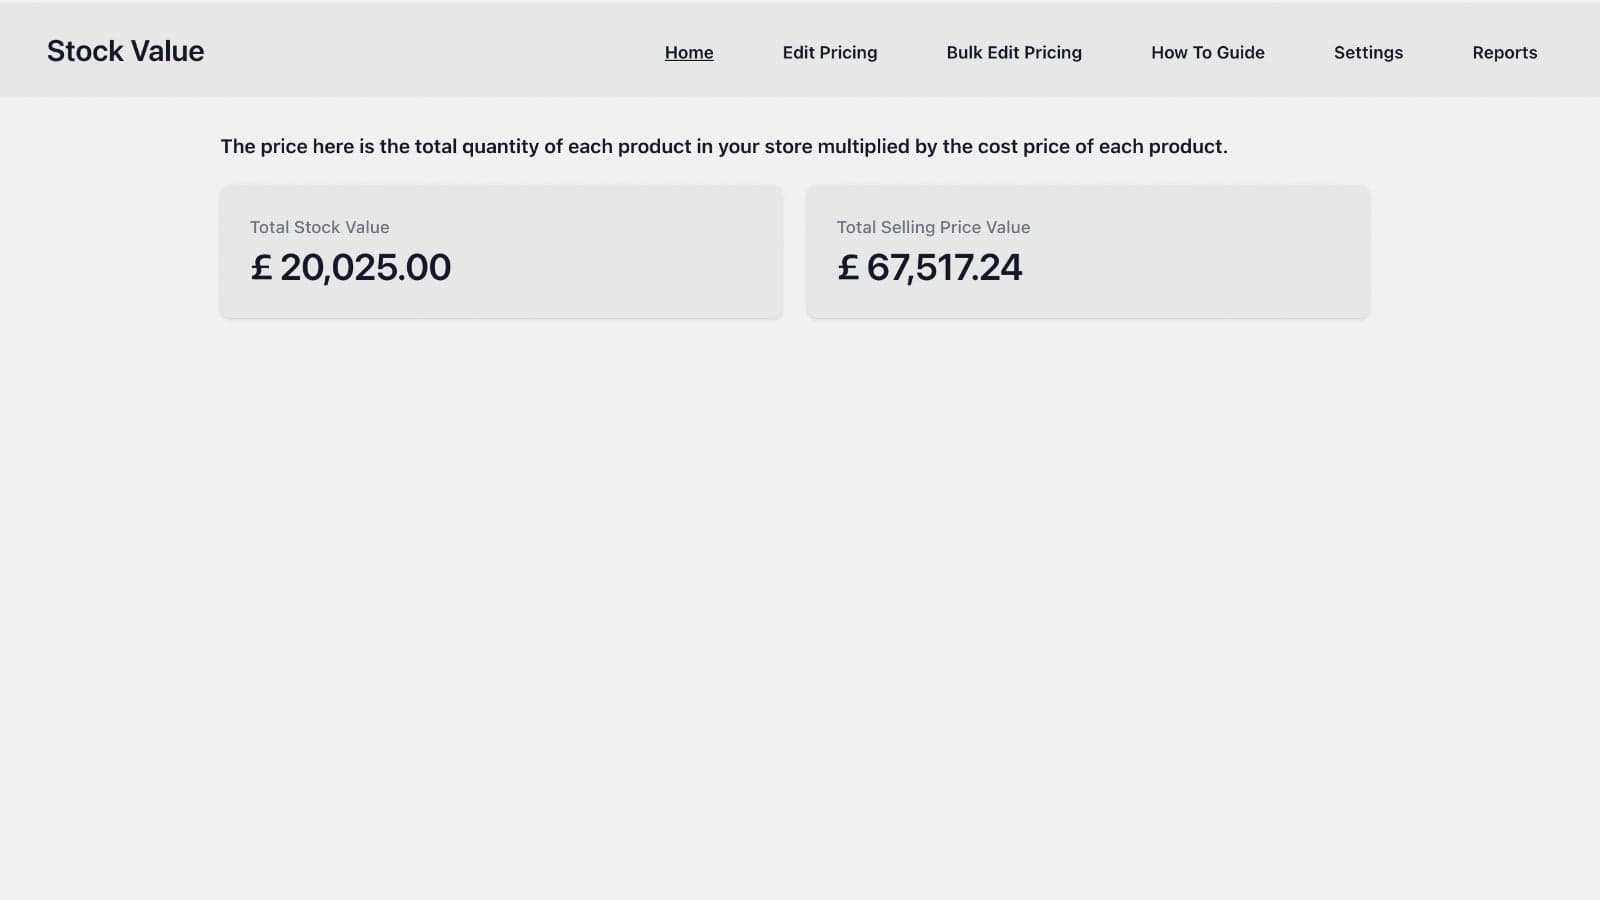Select the £20,025.00 stock value figure

pyautogui.click(x=351, y=266)
